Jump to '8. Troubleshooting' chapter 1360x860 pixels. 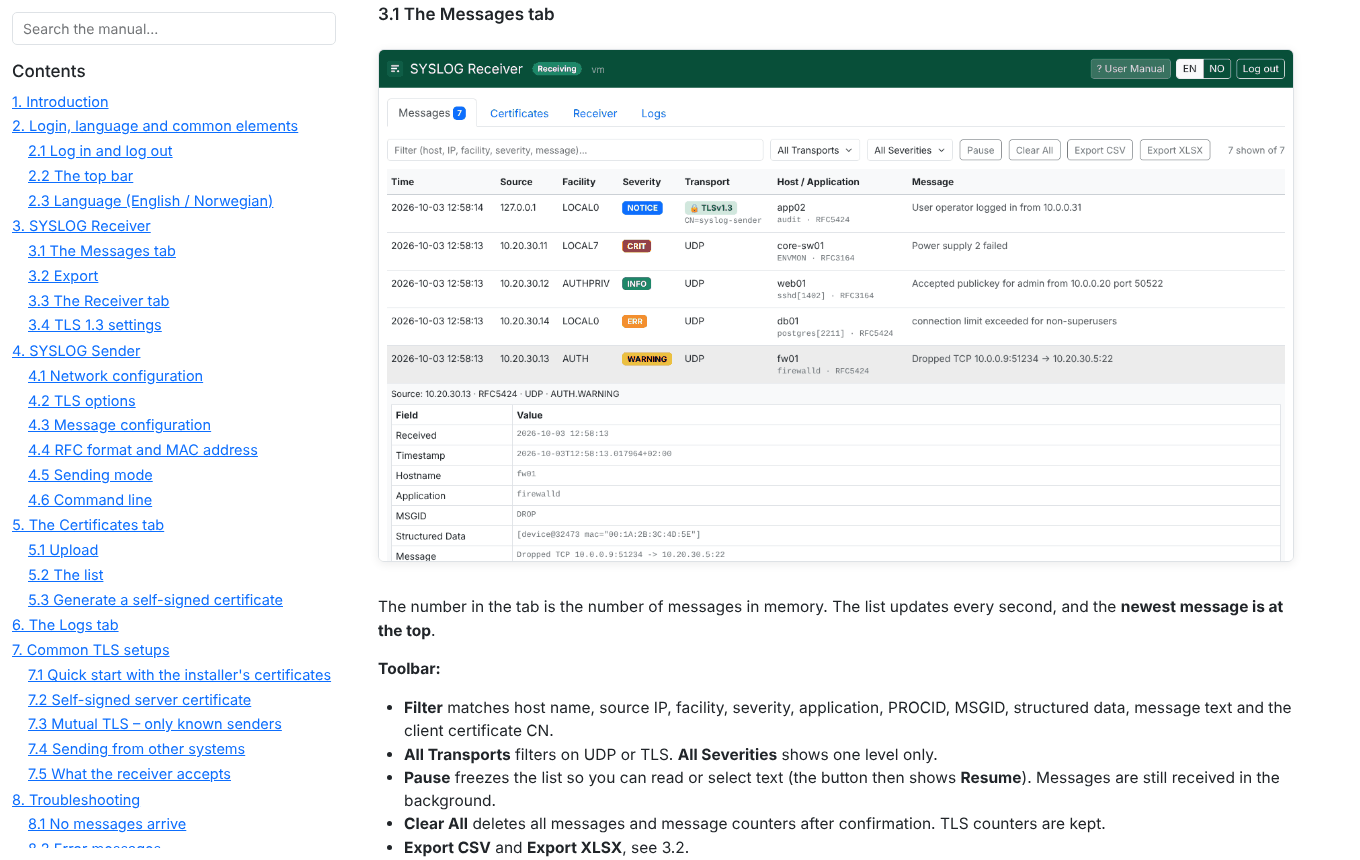(x=76, y=800)
